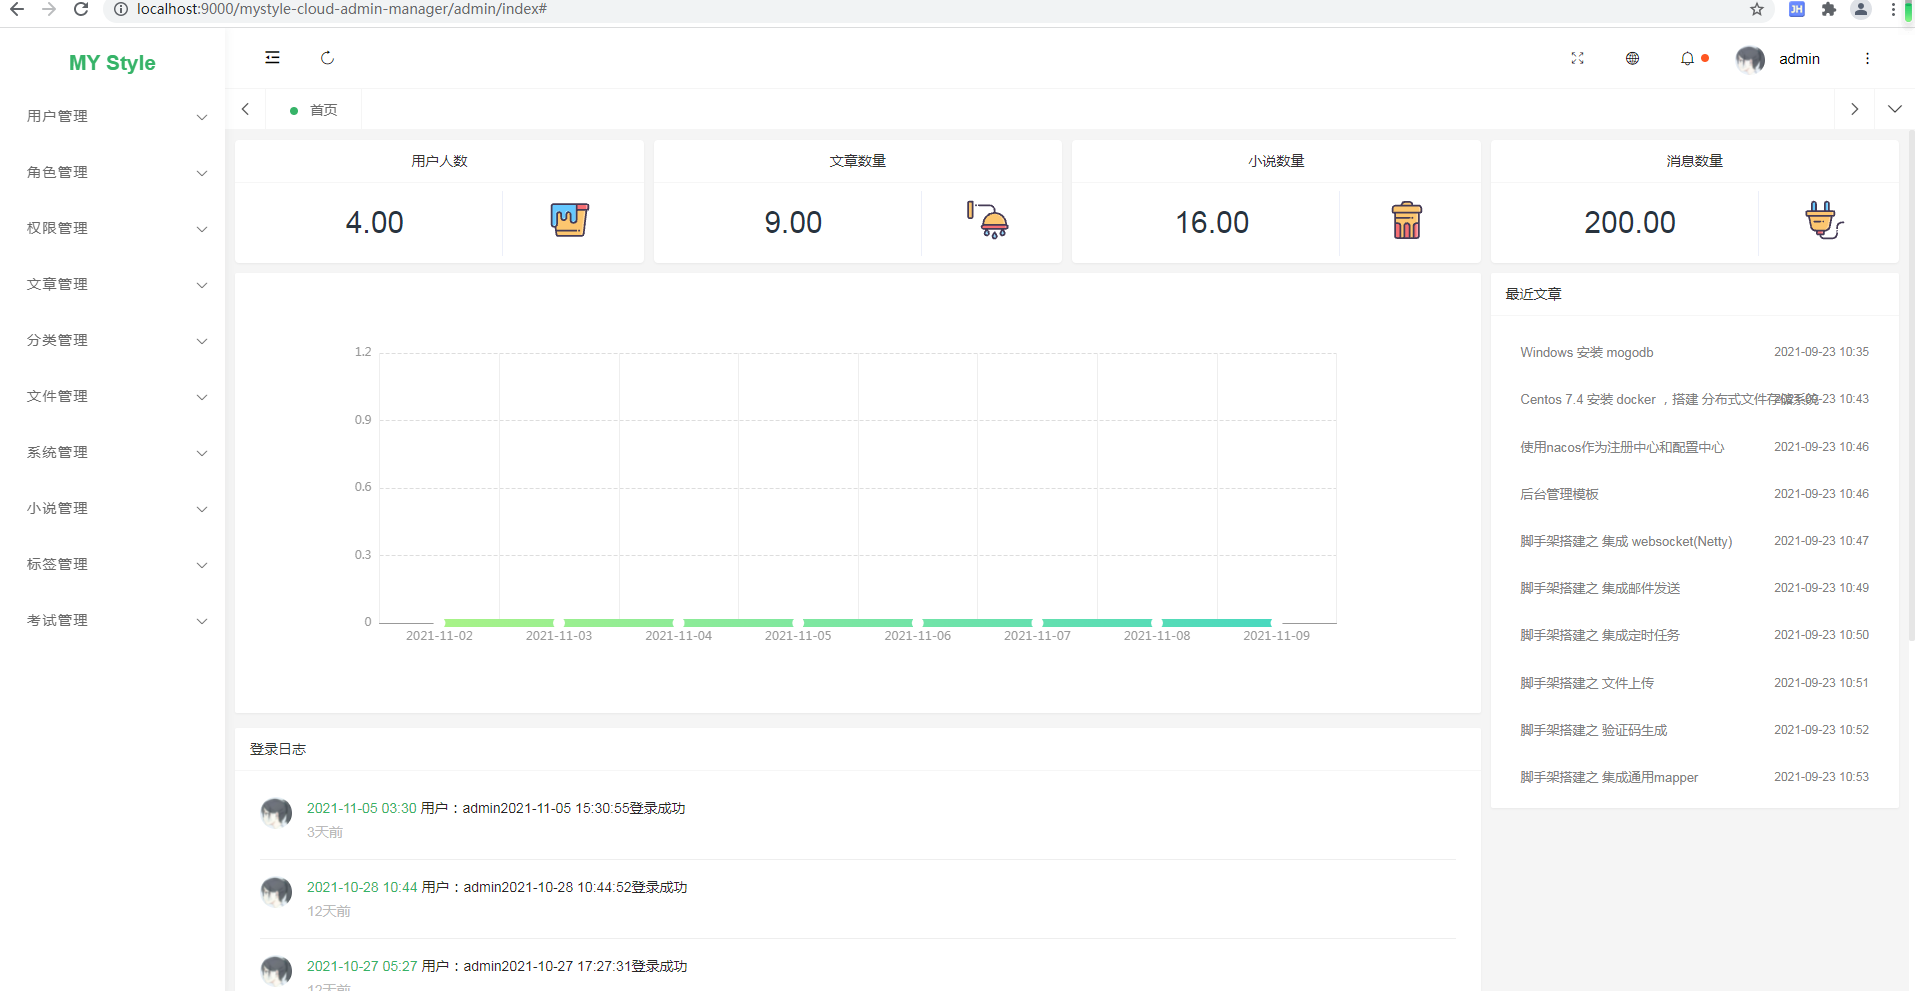Screen dimensions: 1915x991
Task: Enter fullscreen mode using expand icon
Action: [1577, 59]
